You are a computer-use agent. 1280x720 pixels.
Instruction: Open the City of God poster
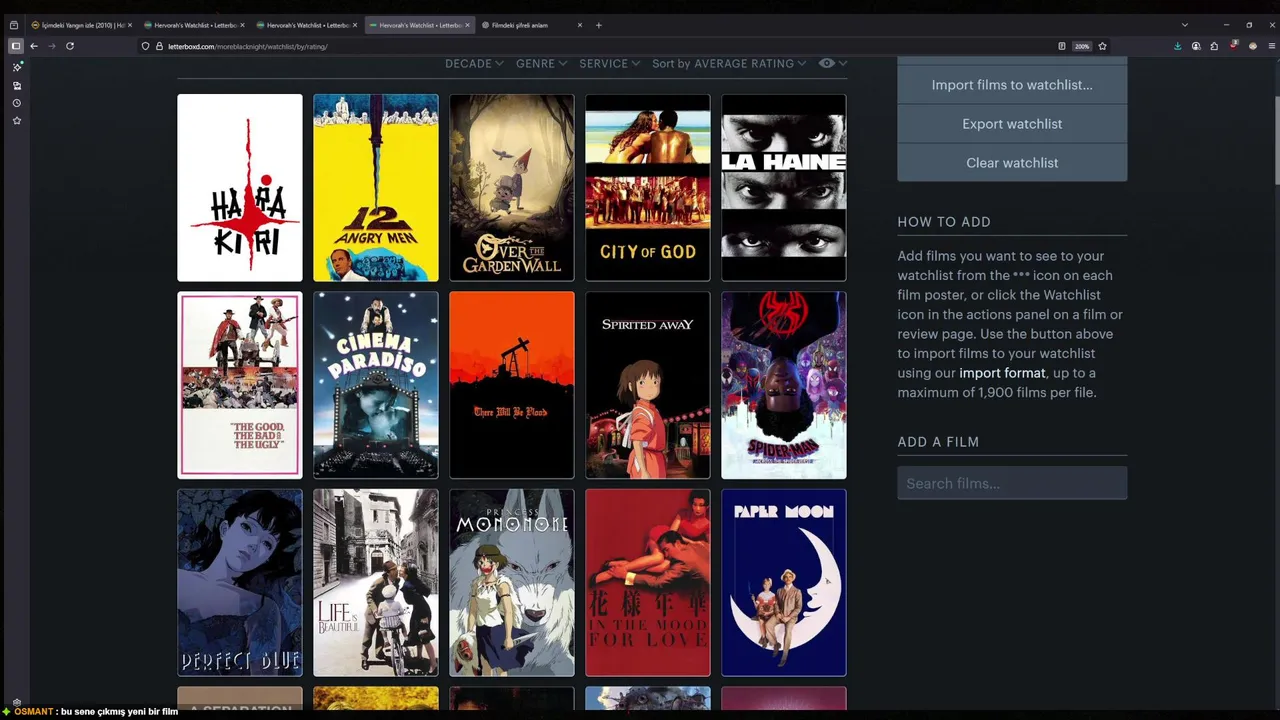tap(648, 188)
